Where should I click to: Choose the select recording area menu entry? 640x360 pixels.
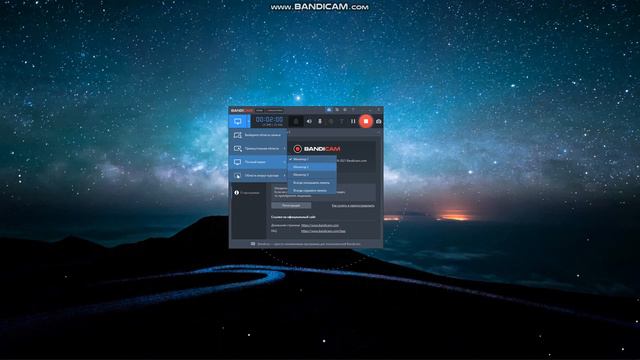(258, 135)
